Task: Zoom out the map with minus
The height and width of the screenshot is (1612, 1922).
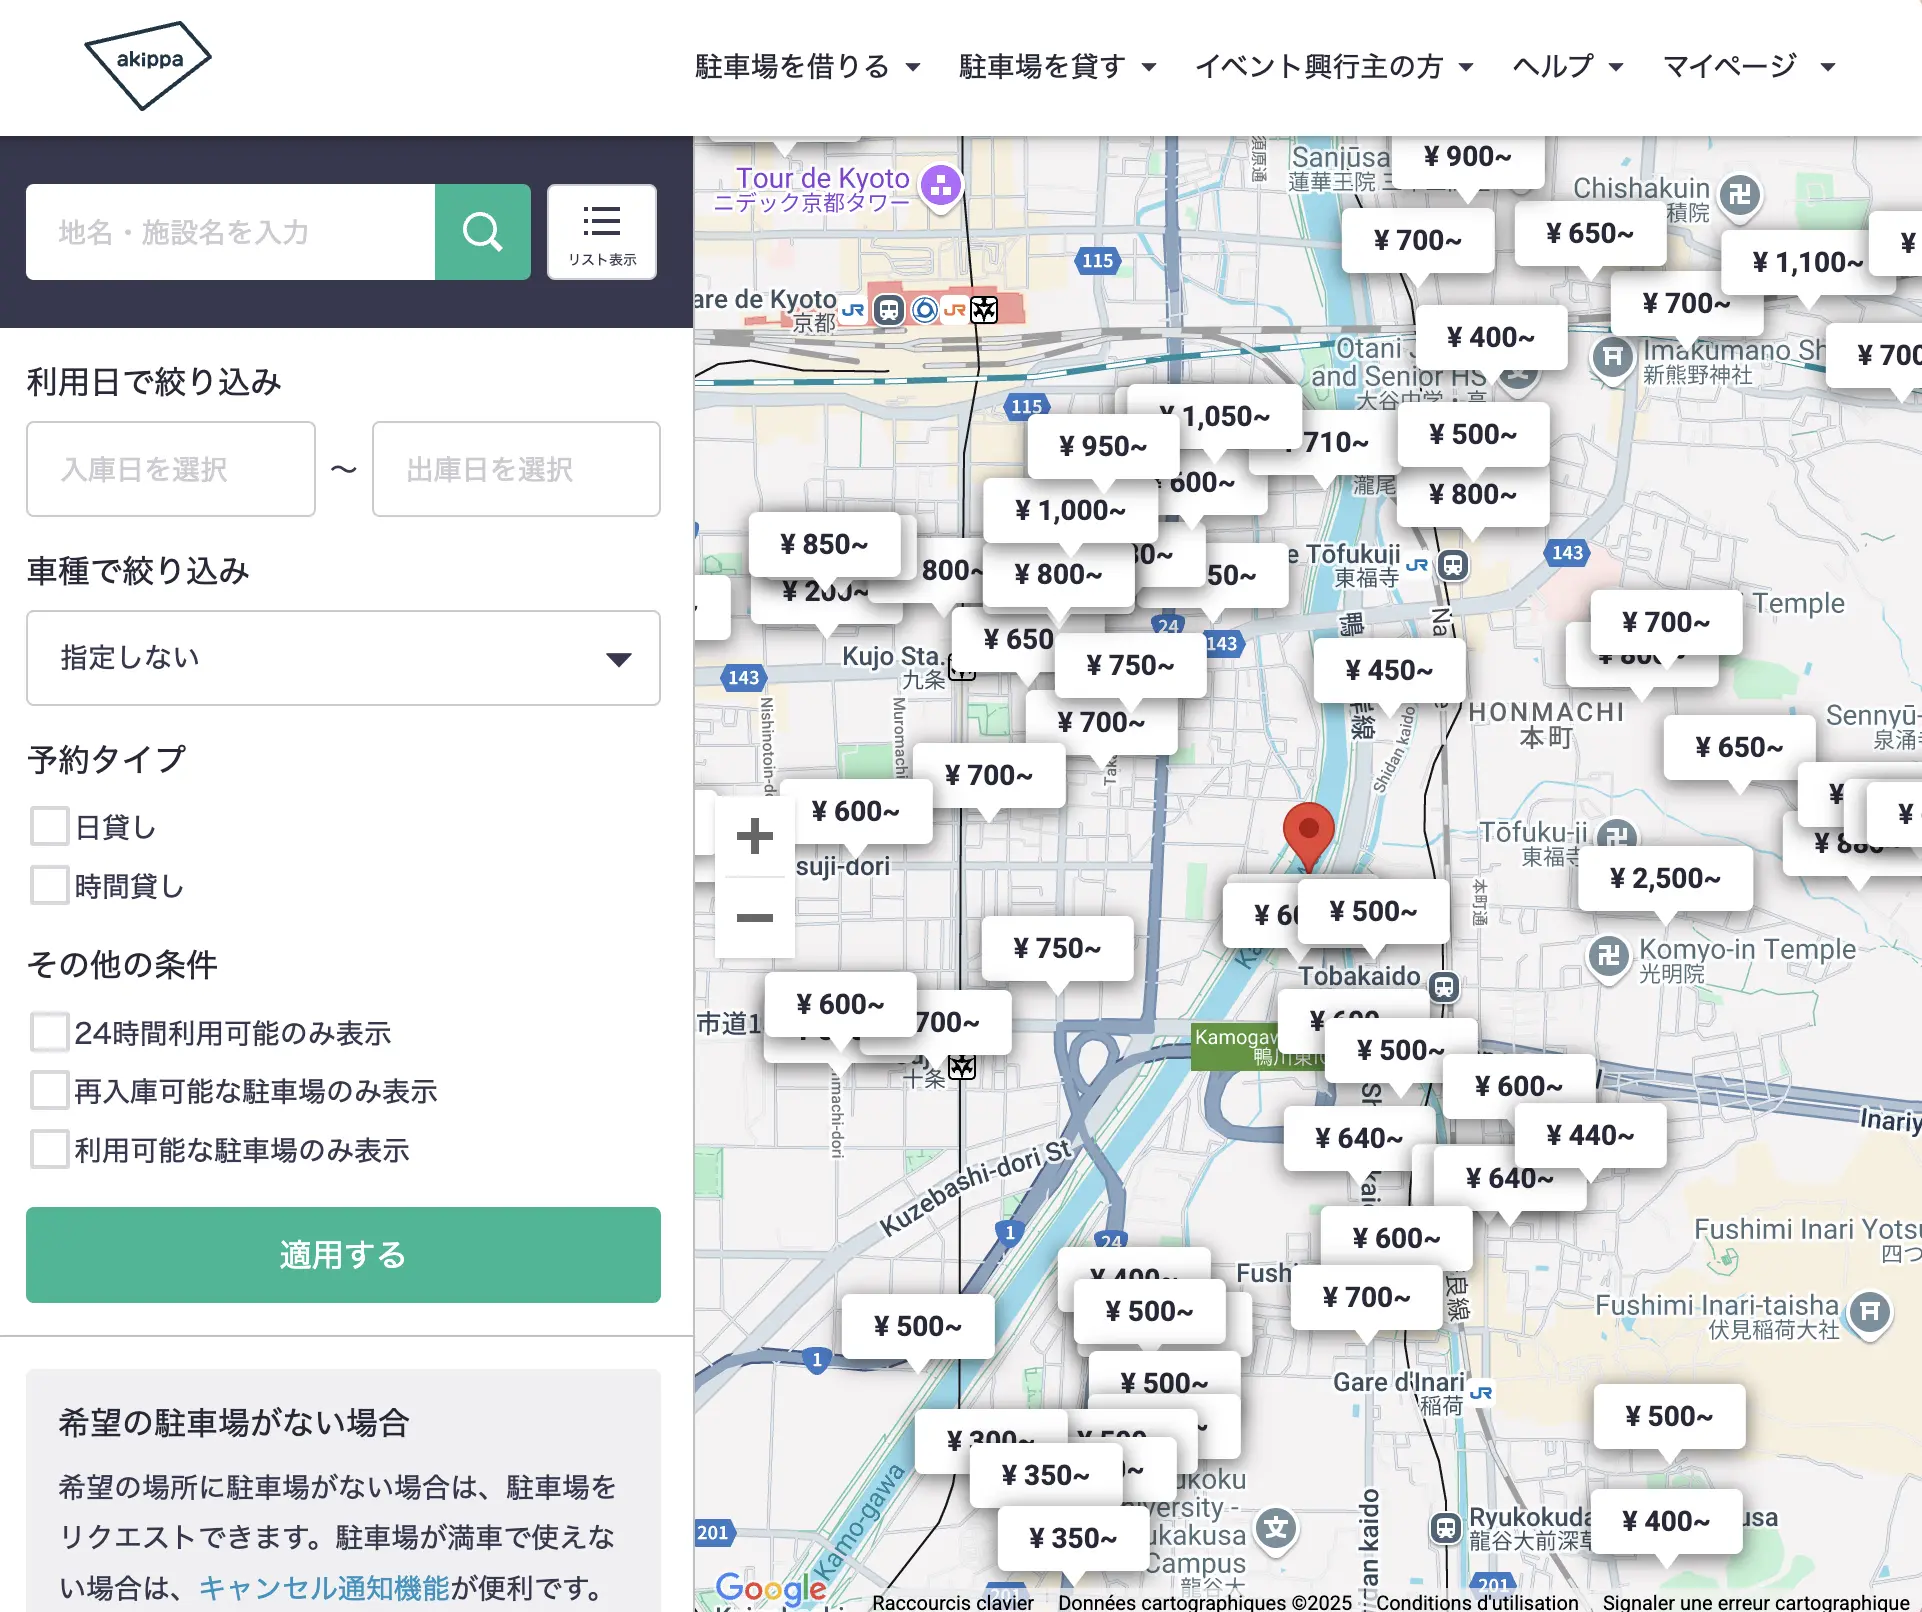Action: [x=755, y=917]
